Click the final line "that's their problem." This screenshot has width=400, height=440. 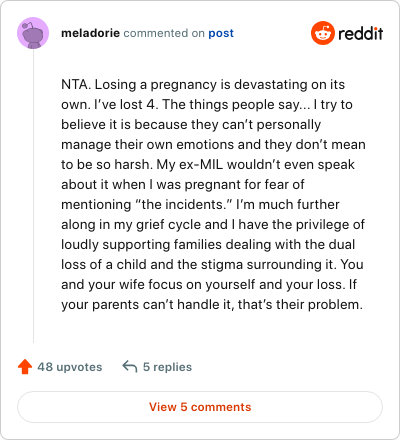[212, 305]
